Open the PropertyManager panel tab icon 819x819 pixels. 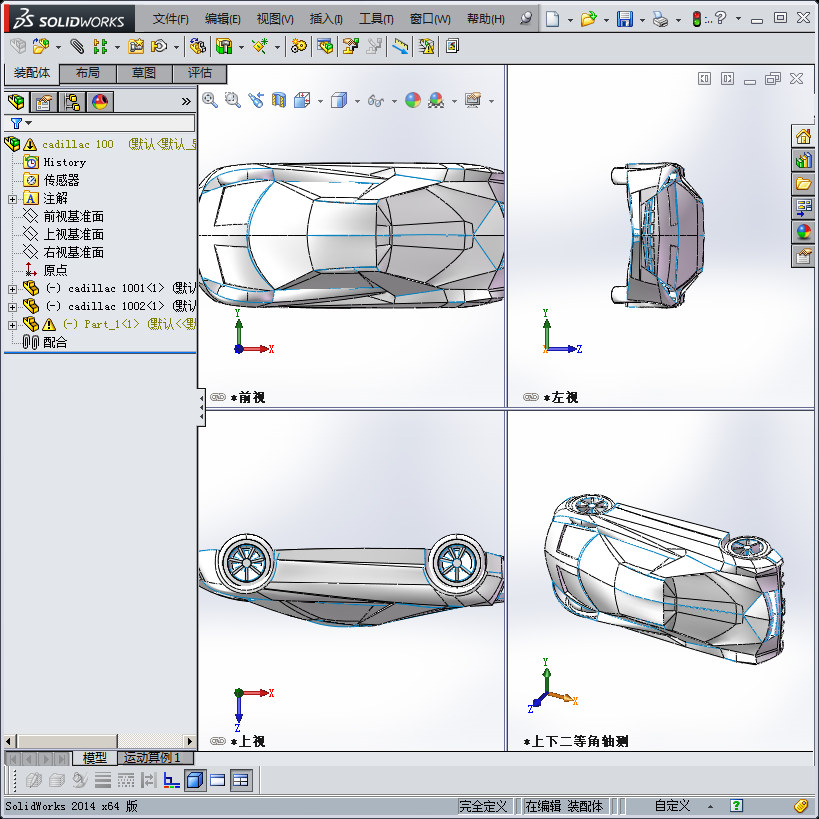point(44,102)
